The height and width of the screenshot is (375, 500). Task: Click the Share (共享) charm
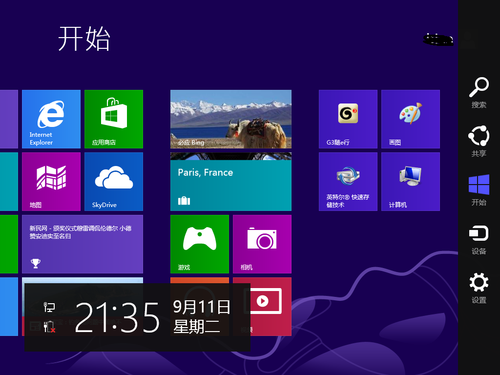click(x=479, y=141)
